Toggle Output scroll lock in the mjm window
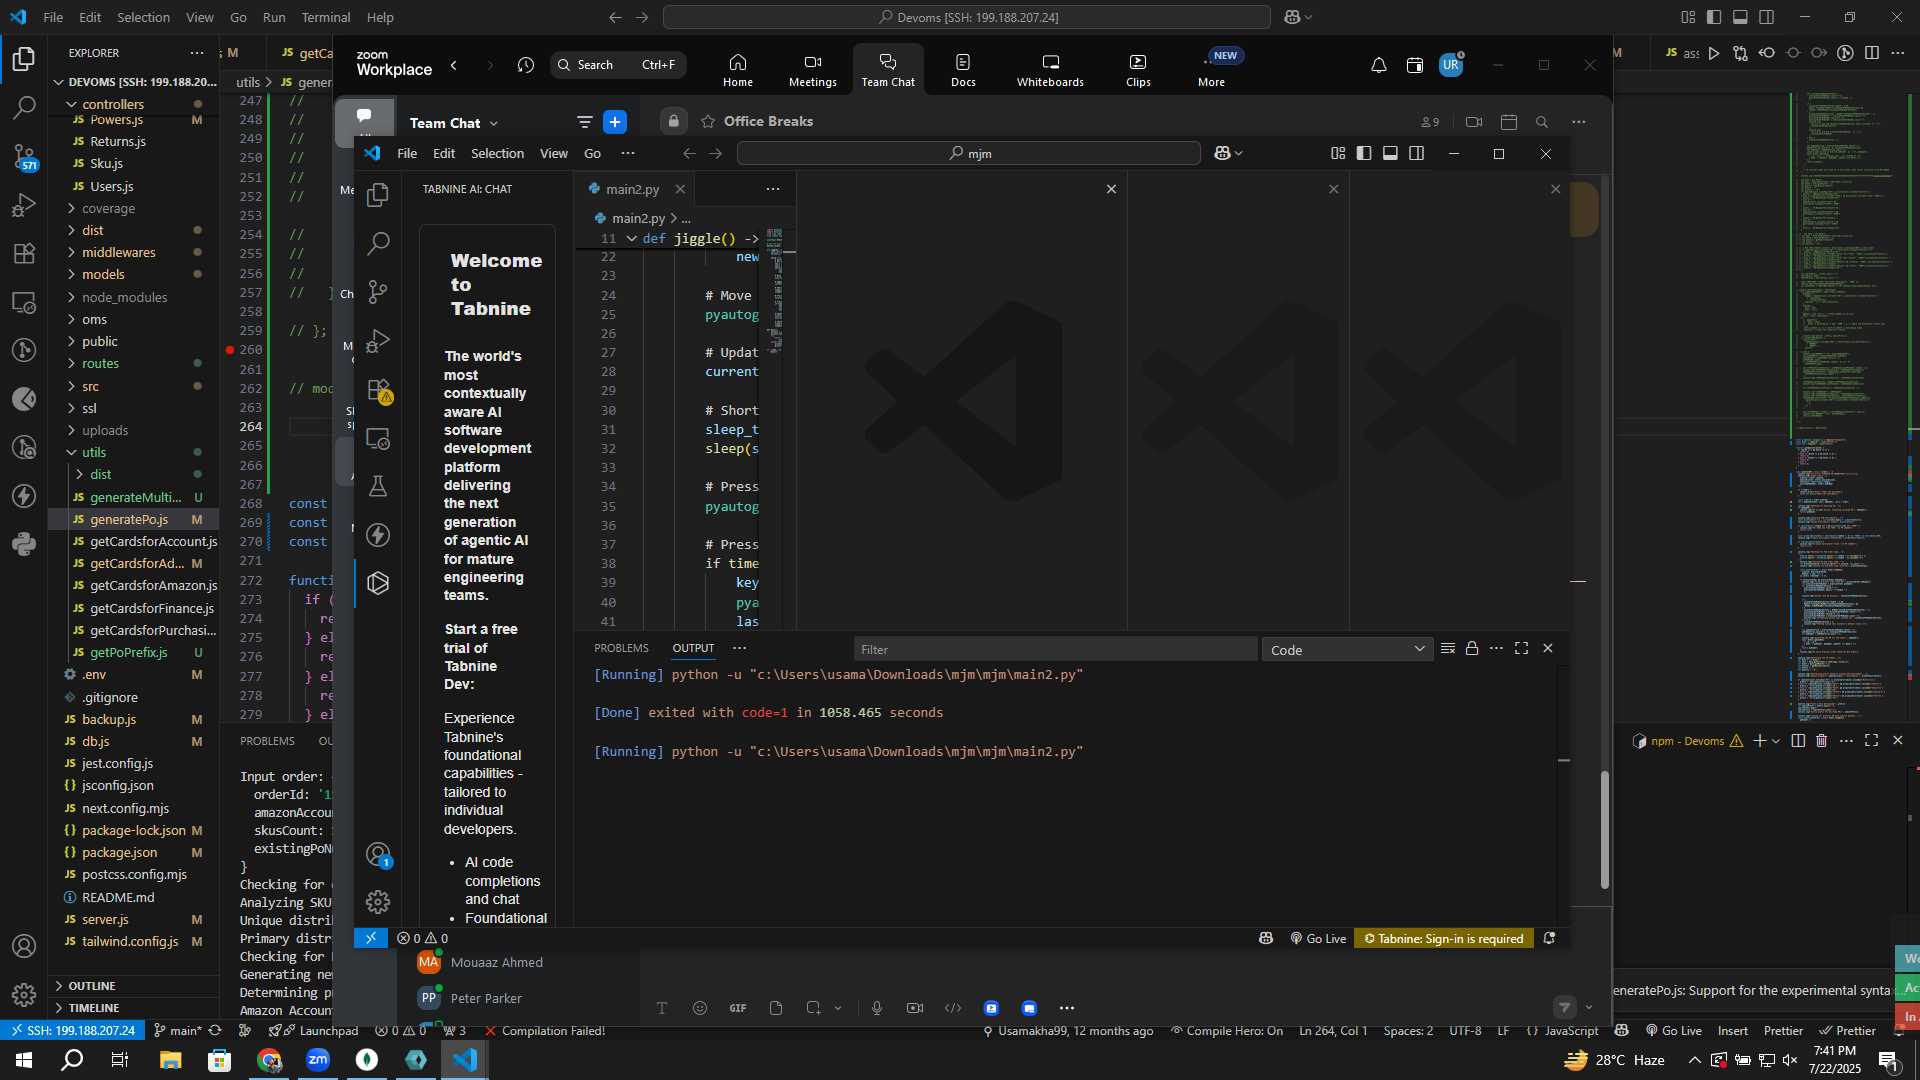The image size is (1920, 1080). [x=1472, y=649]
